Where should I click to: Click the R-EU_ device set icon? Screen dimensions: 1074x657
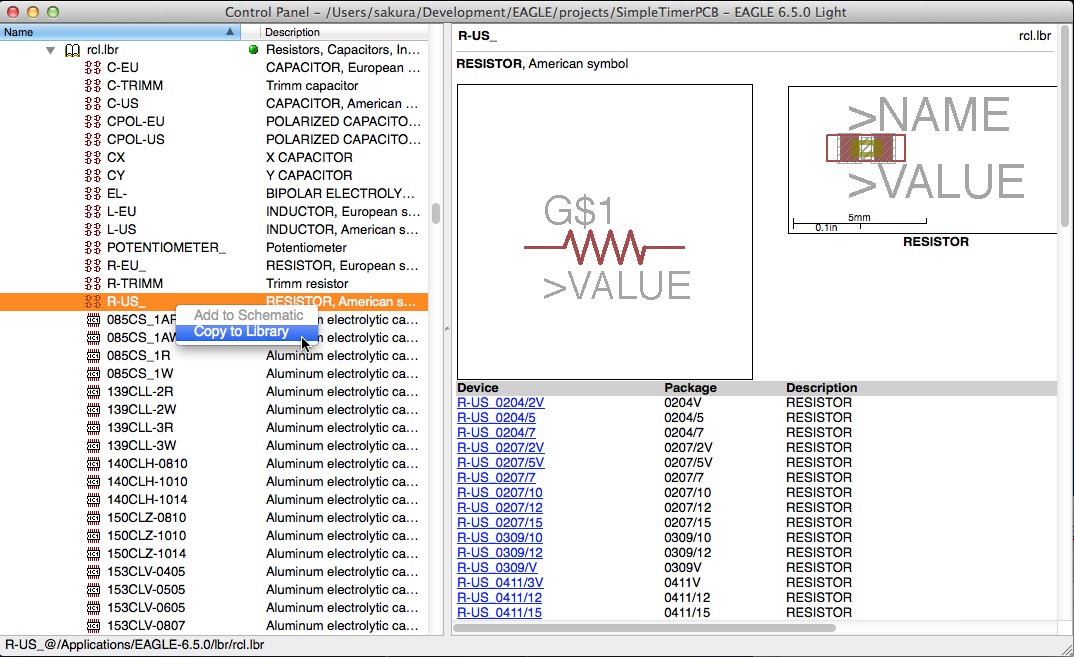[93, 266]
